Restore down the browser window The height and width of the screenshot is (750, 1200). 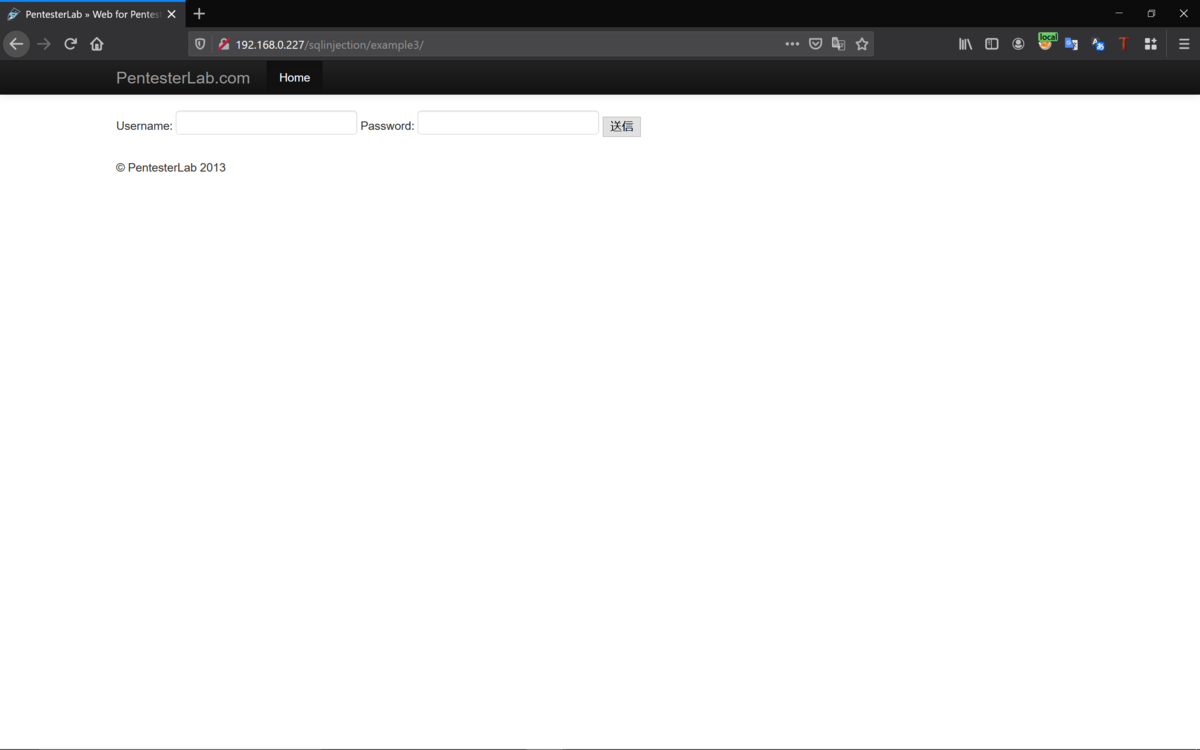pyautogui.click(x=1151, y=13)
